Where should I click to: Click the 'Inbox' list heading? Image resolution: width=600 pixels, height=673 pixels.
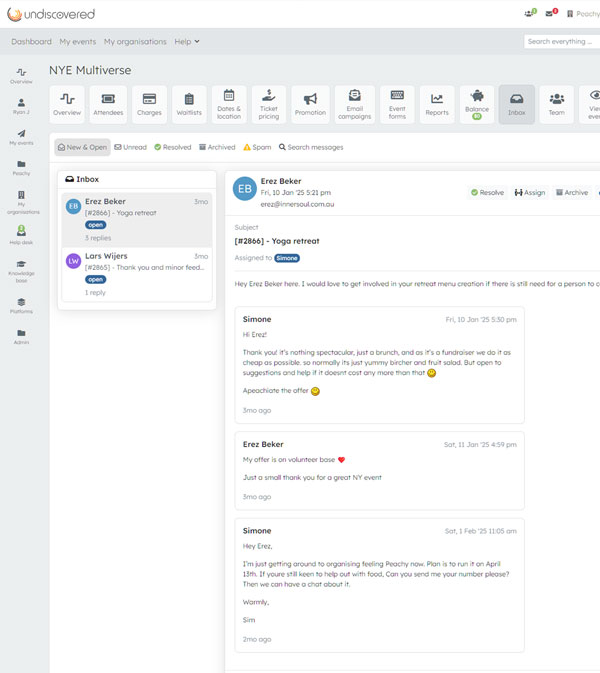(x=82, y=179)
